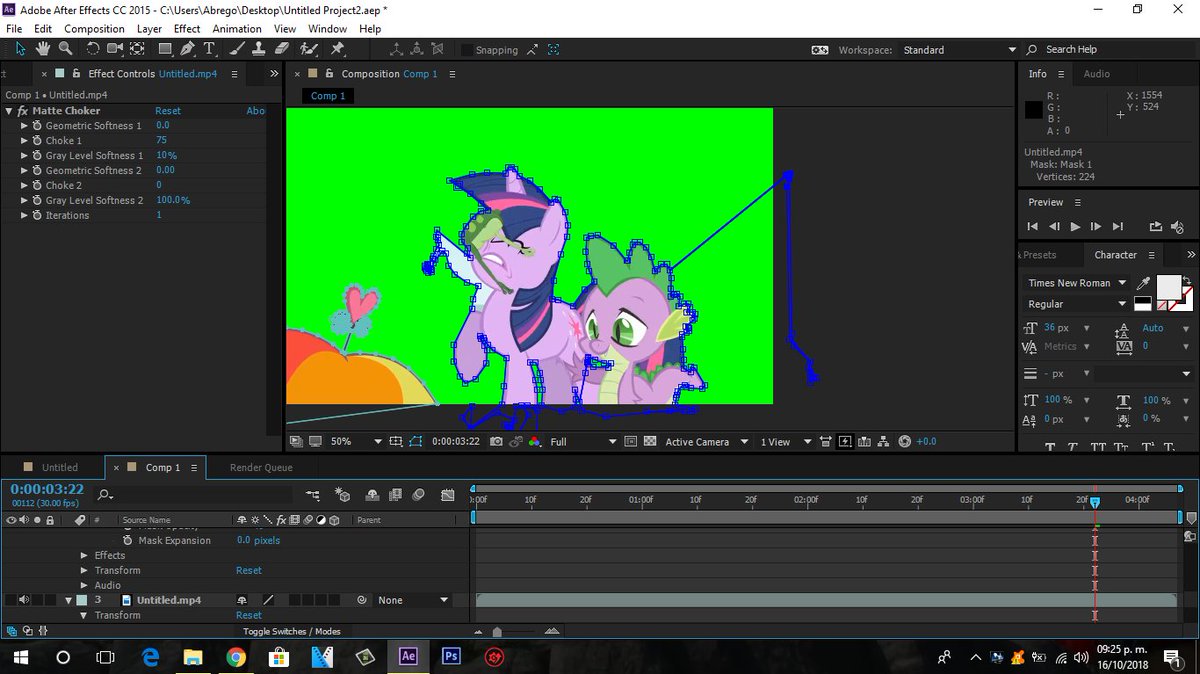Switch to the Untitled timeline tab
Viewport: 1200px width, 674px height.
tap(59, 467)
